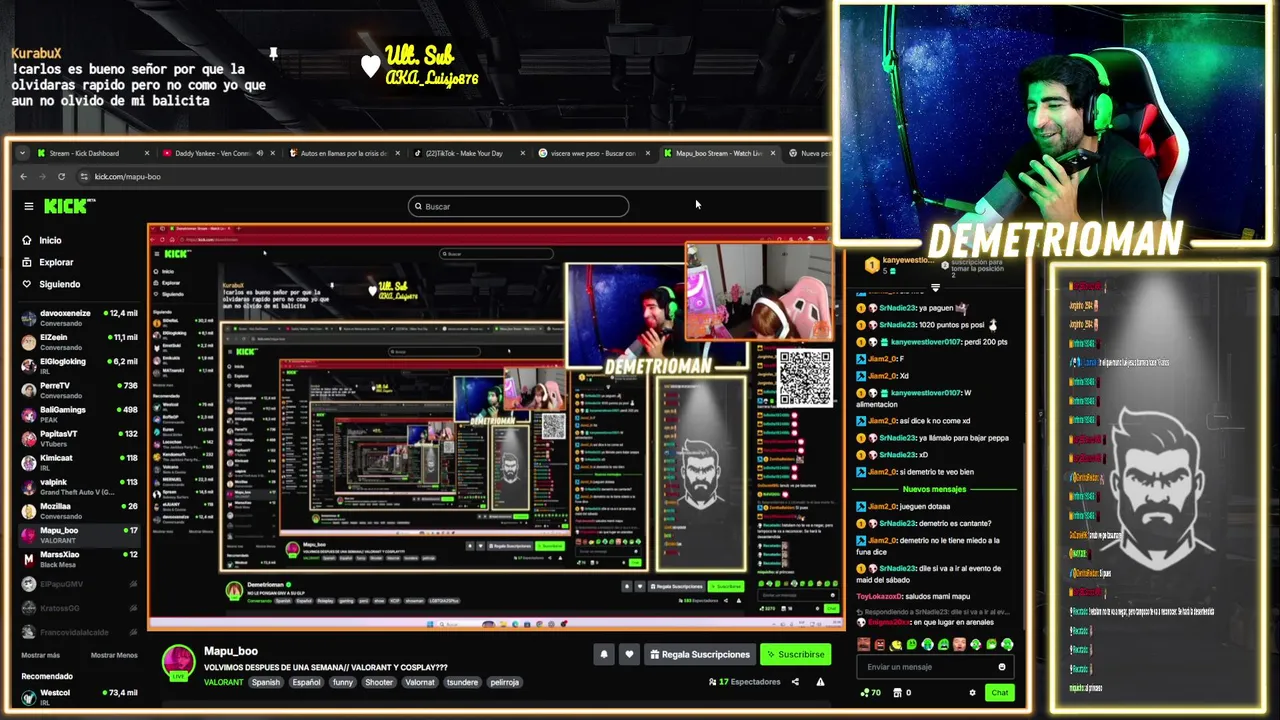Go back with the browser back arrow
Image resolution: width=1280 pixels, height=720 pixels.
[24, 177]
